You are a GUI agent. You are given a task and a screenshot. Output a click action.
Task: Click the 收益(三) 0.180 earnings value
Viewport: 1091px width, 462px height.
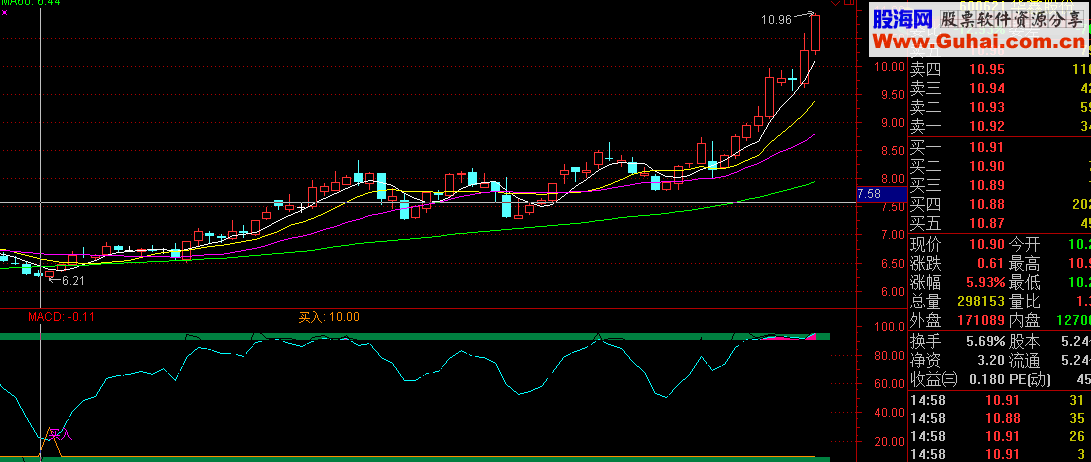click(x=985, y=380)
